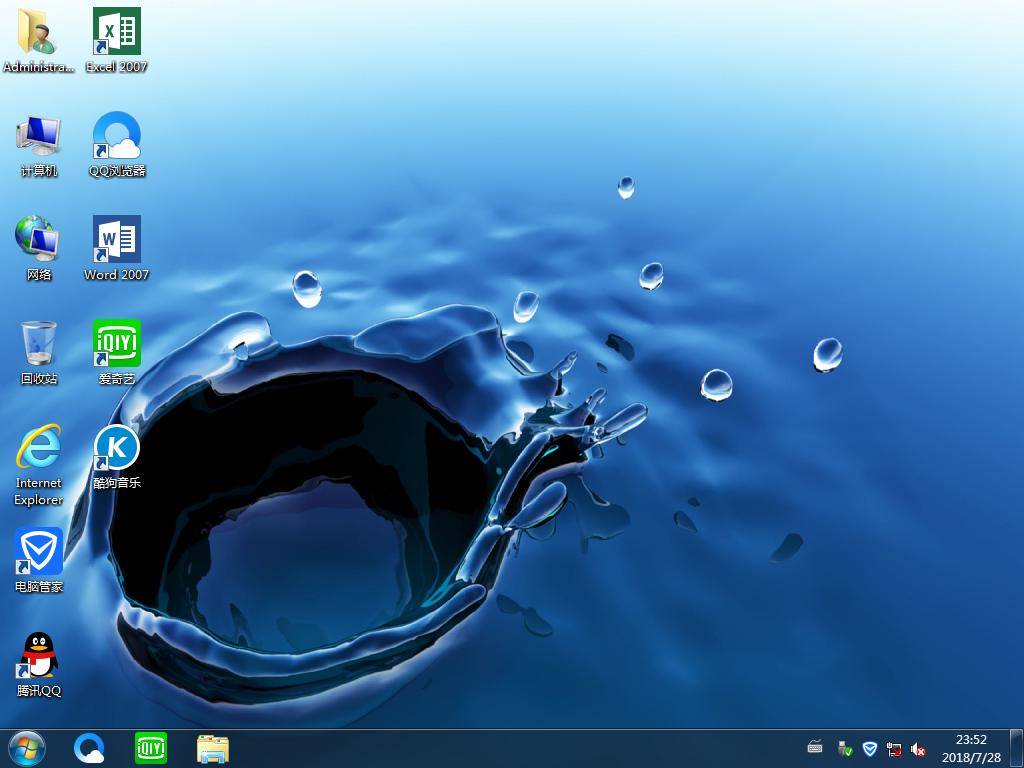
Task: Click the safely remove hardware tray icon
Action: tap(845, 749)
